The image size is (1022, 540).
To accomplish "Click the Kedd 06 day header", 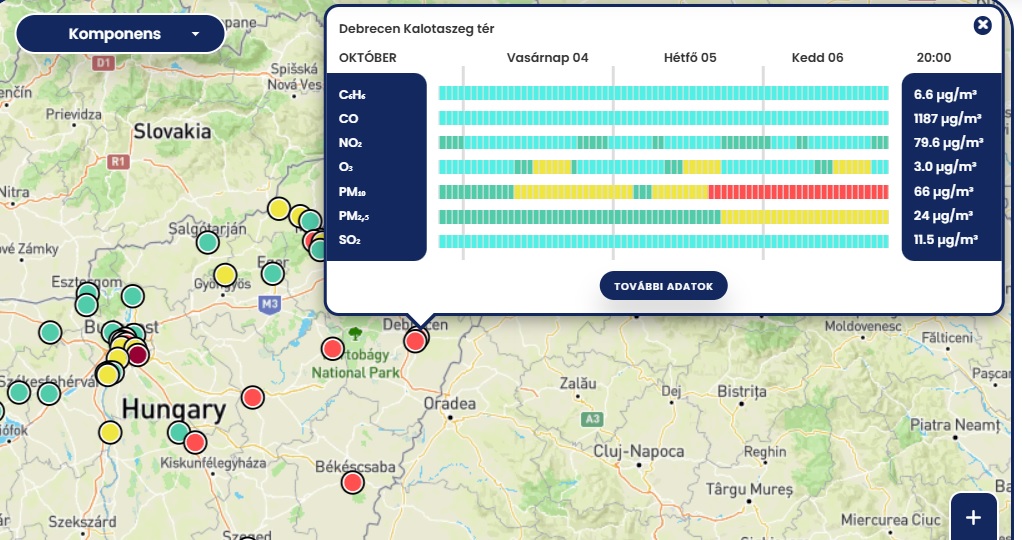I will tap(817, 57).
